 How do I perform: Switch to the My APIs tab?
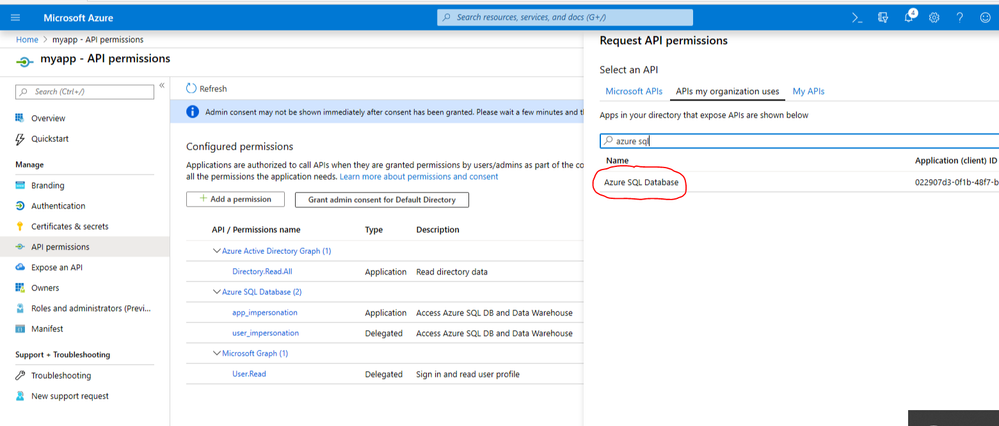[809, 91]
